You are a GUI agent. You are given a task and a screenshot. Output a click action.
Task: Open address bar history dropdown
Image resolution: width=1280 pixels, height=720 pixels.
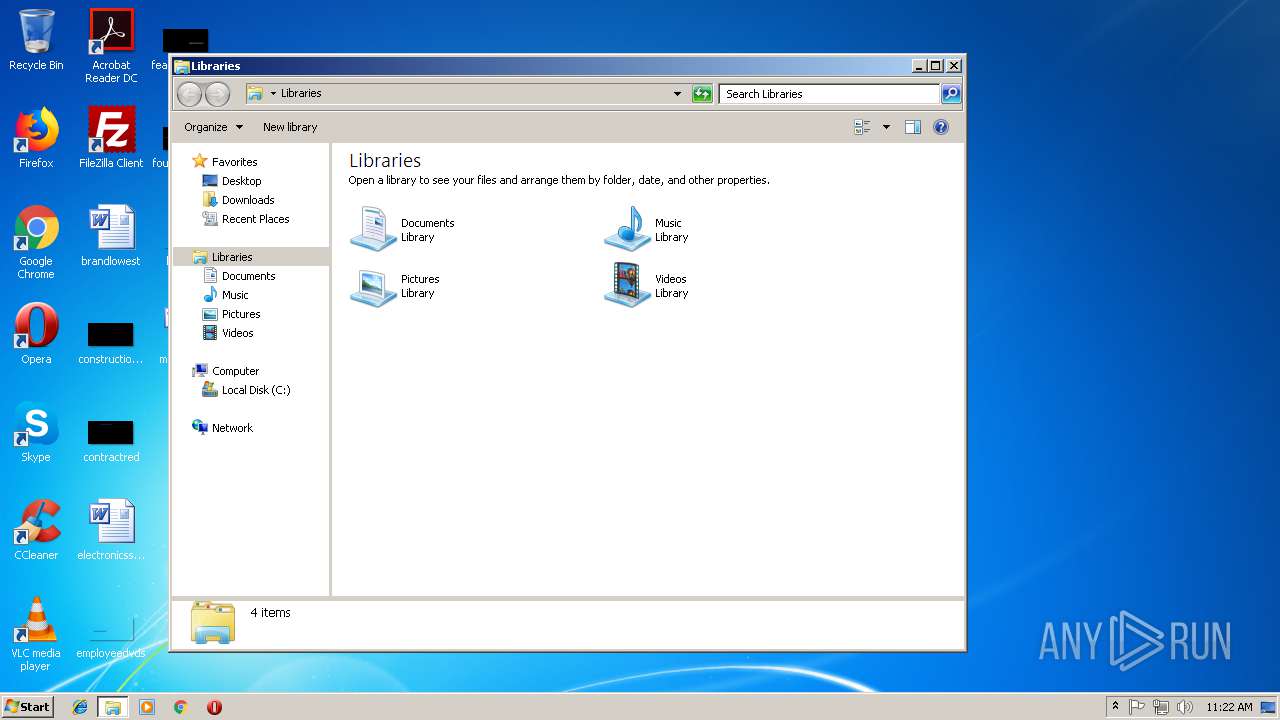pyautogui.click(x=677, y=94)
